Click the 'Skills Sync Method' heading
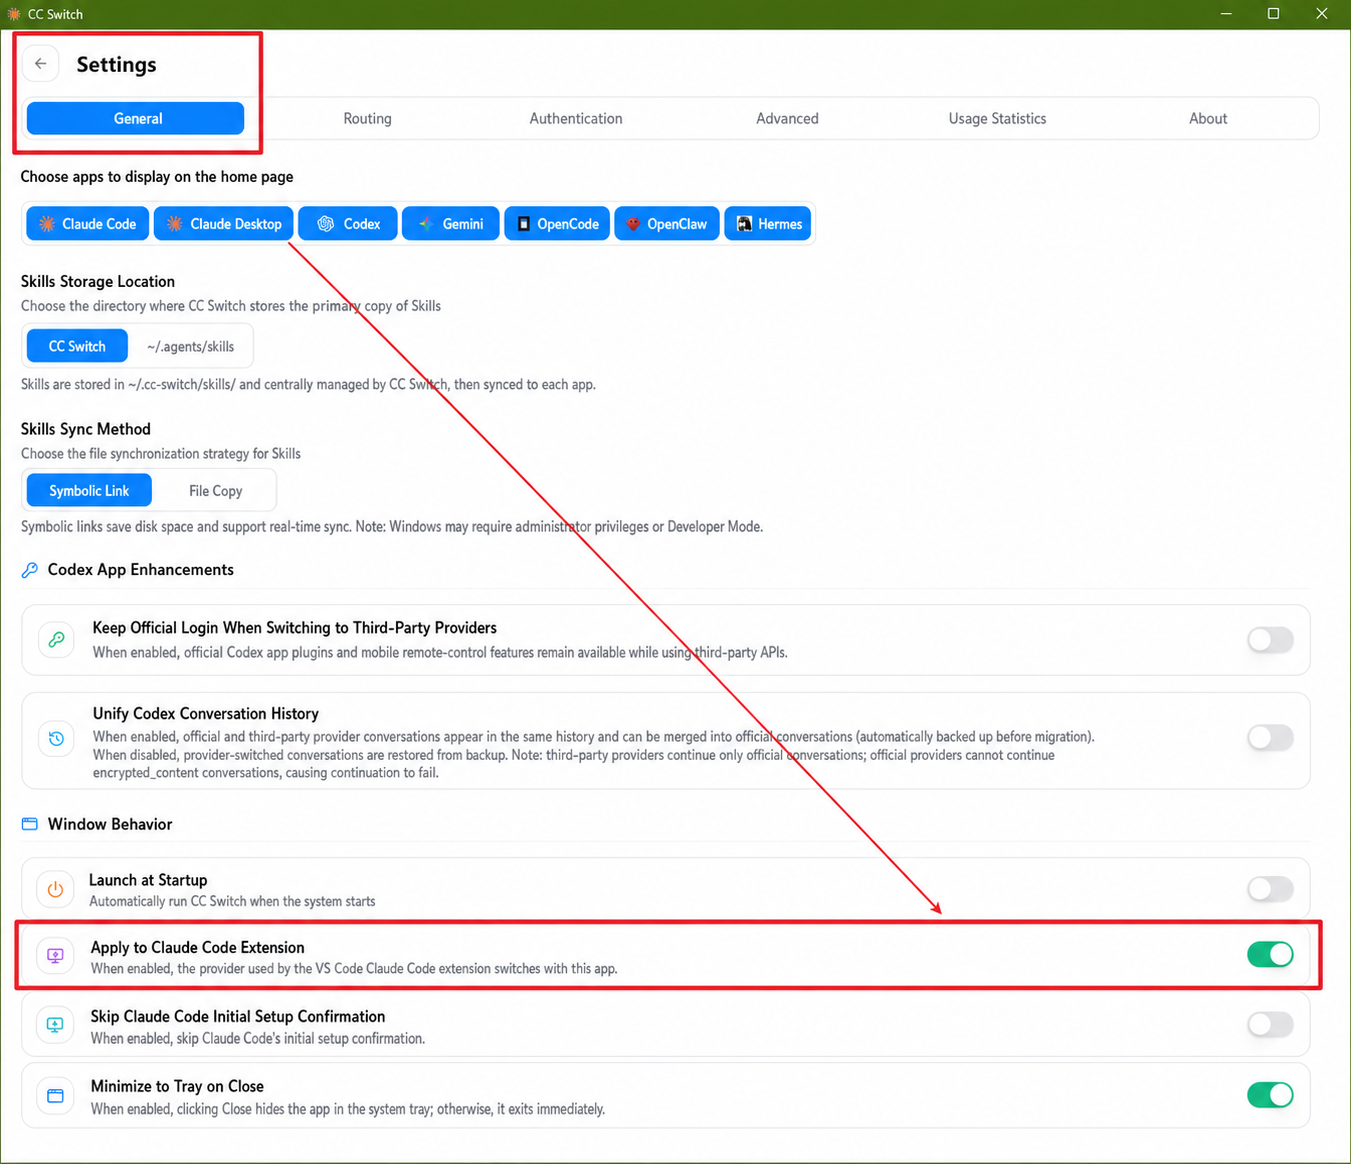The height and width of the screenshot is (1164, 1351). tap(86, 429)
